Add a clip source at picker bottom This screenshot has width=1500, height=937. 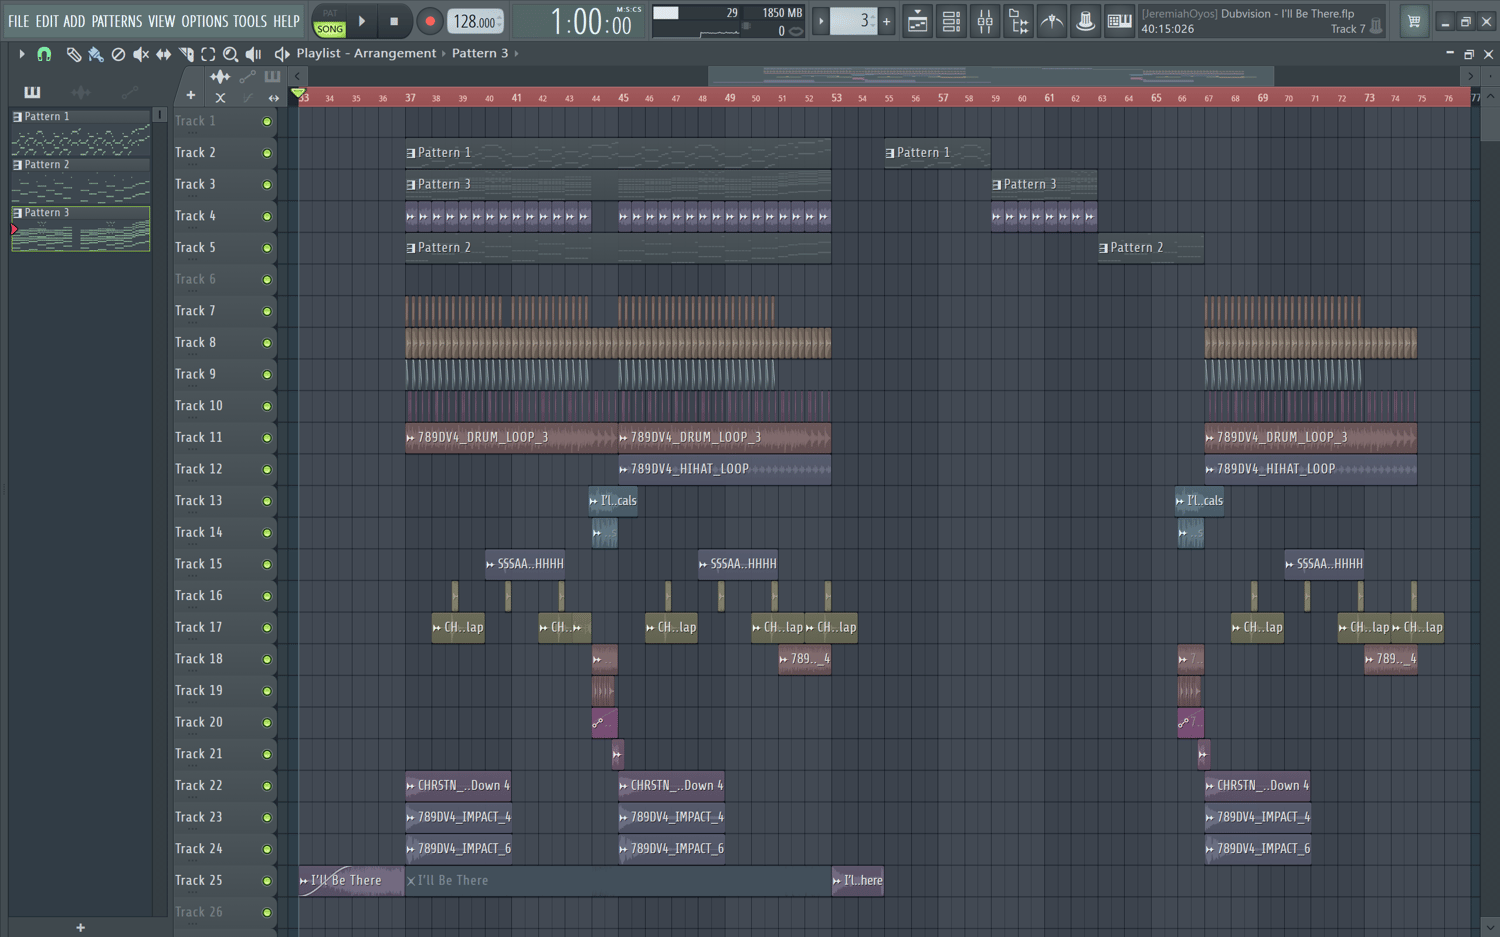pyautogui.click(x=81, y=928)
